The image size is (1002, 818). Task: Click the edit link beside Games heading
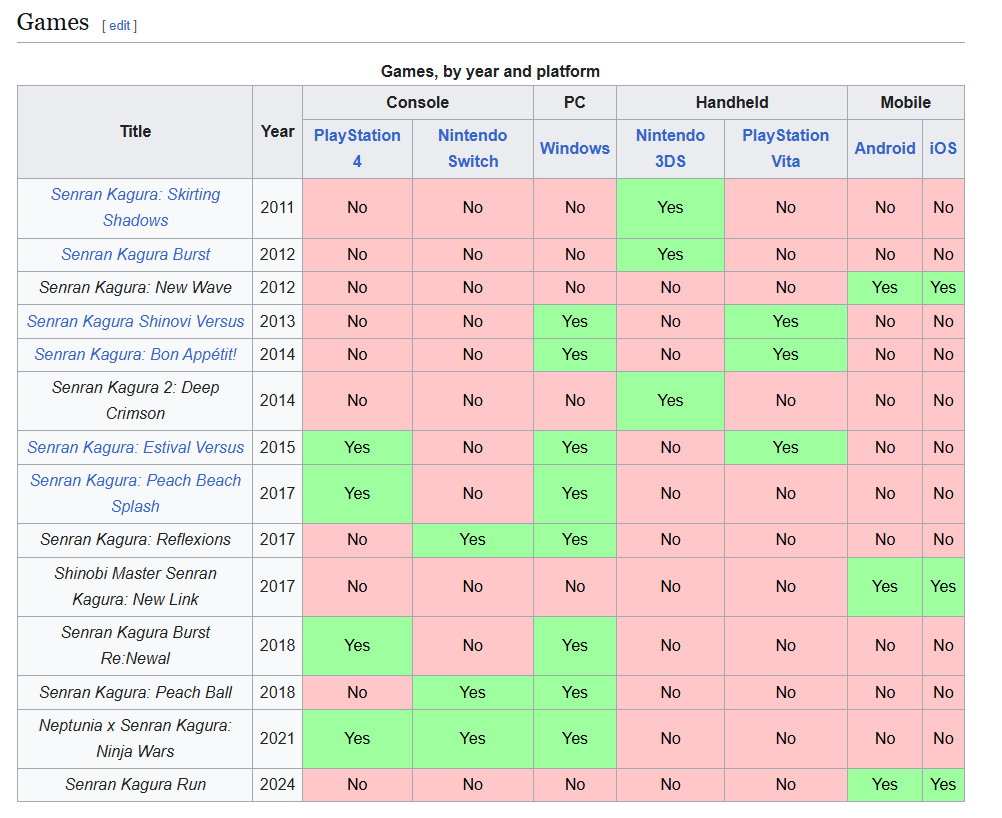(119, 26)
